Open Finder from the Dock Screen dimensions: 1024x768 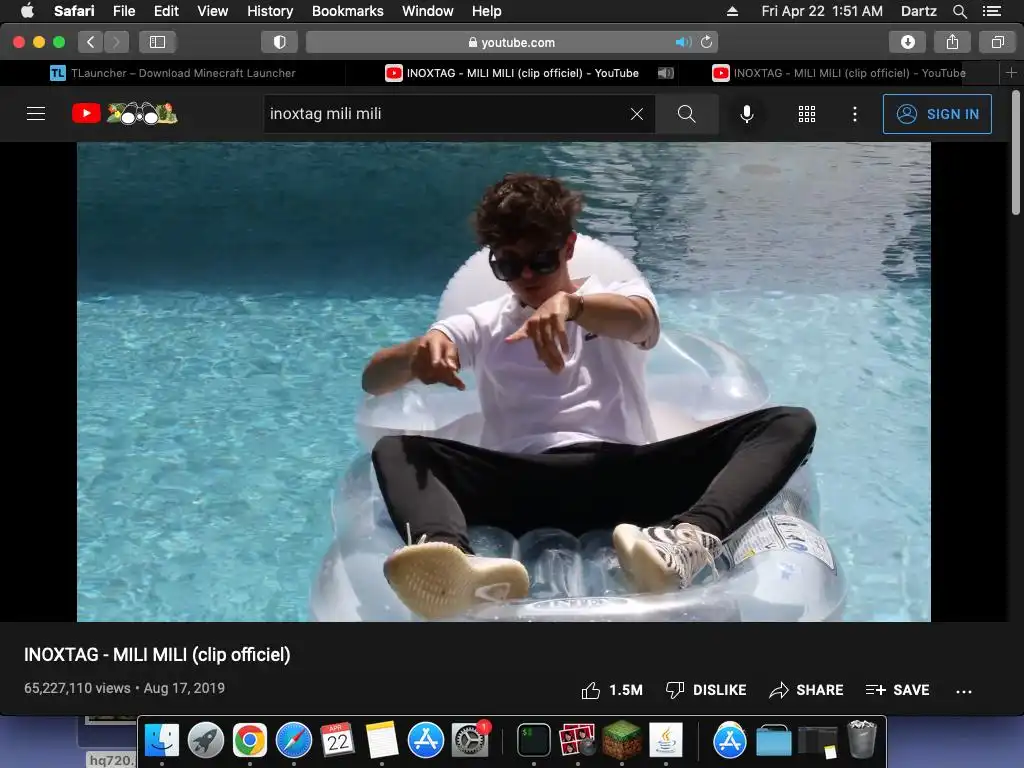pyautogui.click(x=161, y=740)
